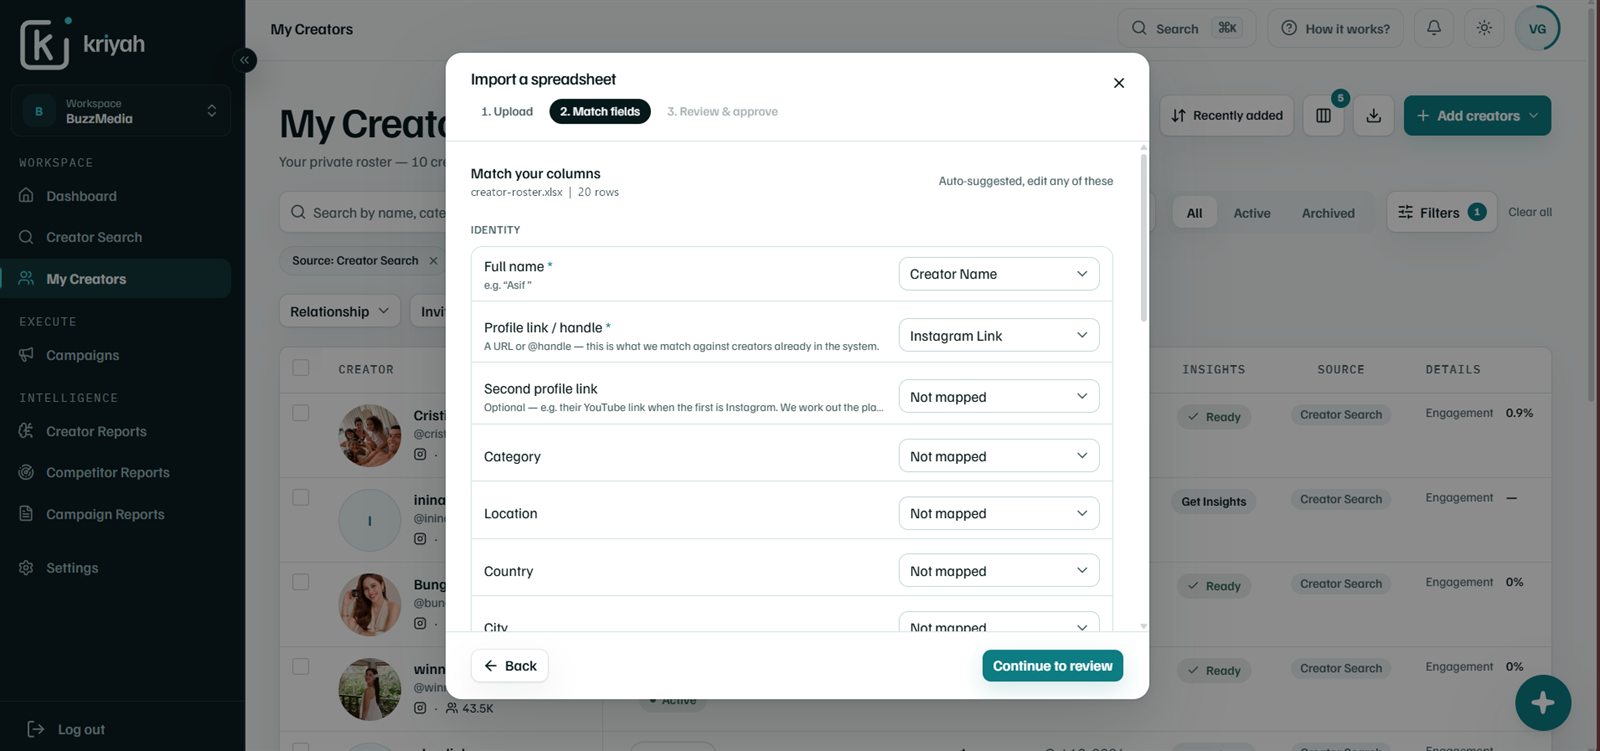Screen dimensions: 1600x751
Task: Open the Second profile link dropdown
Action: tap(999, 396)
